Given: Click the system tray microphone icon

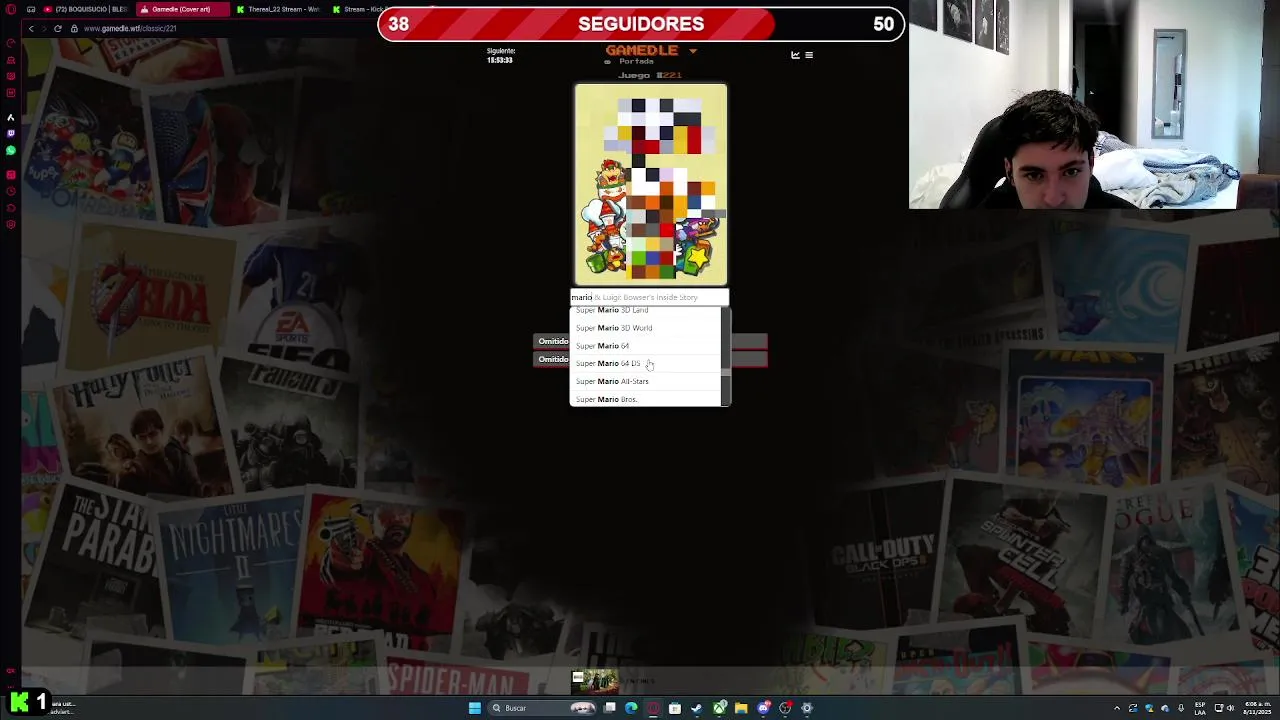Looking at the screenshot, I should pyautogui.click(x=1181, y=708).
